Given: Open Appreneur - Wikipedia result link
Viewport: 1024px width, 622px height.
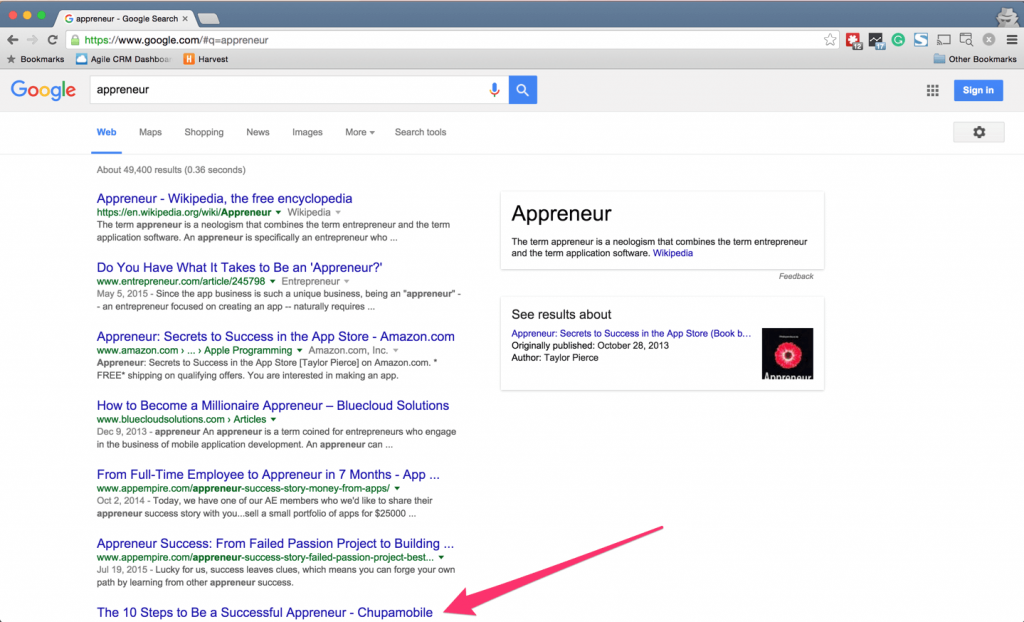Looking at the screenshot, I should pos(225,199).
